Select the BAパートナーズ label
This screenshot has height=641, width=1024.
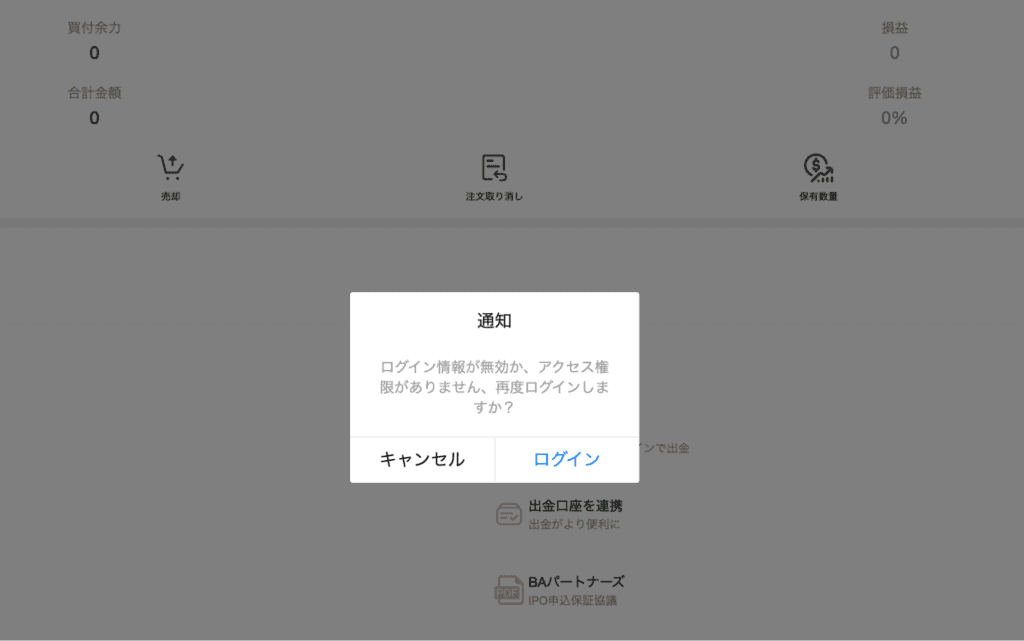[x=576, y=582]
